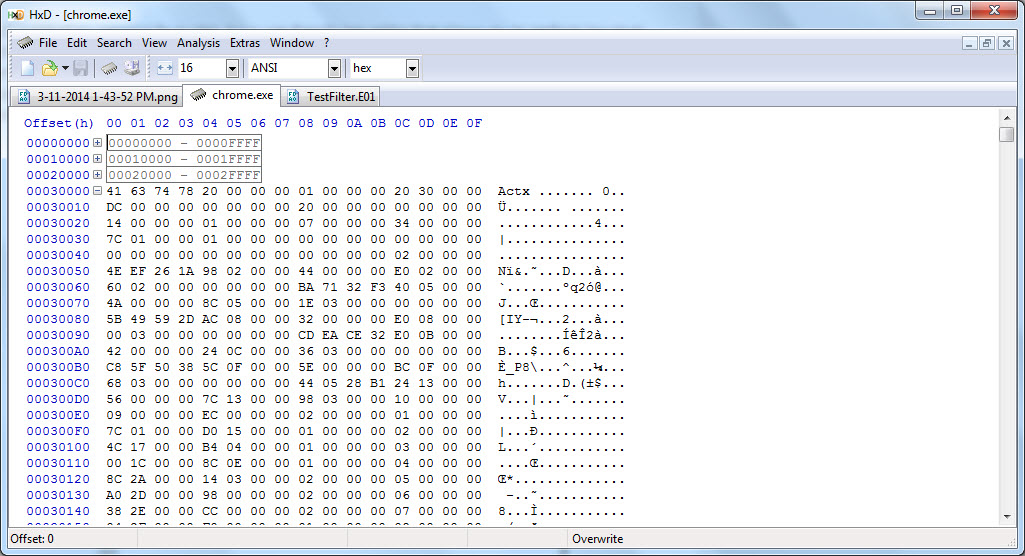Image resolution: width=1025 pixels, height=556 pixels.
Task: Close the inner document with the X icon
Action: click(1006, 43)
